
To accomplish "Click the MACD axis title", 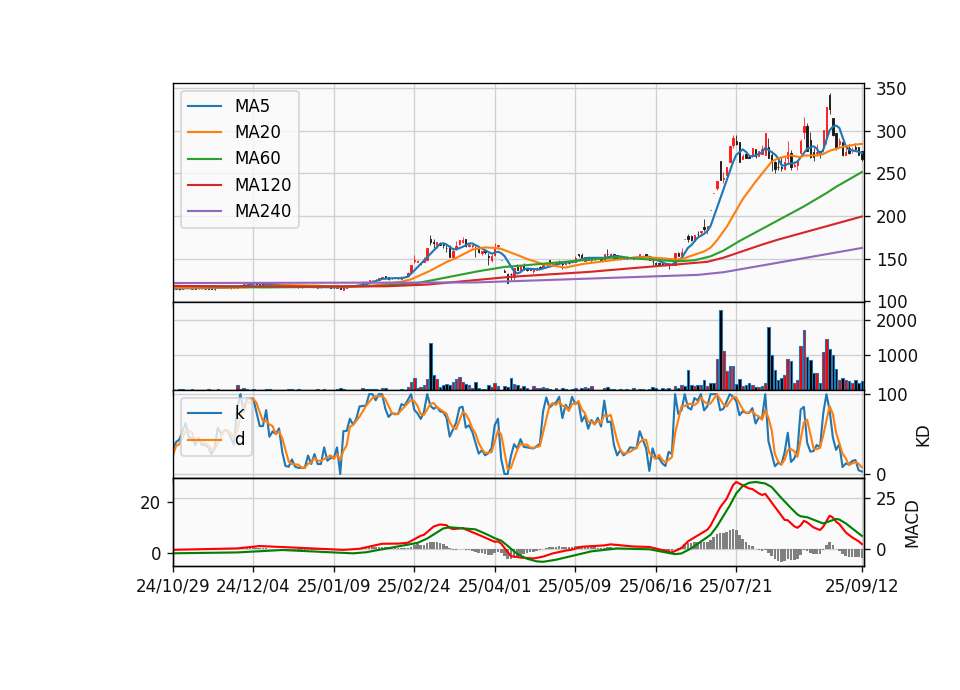I will coord(912,524).
